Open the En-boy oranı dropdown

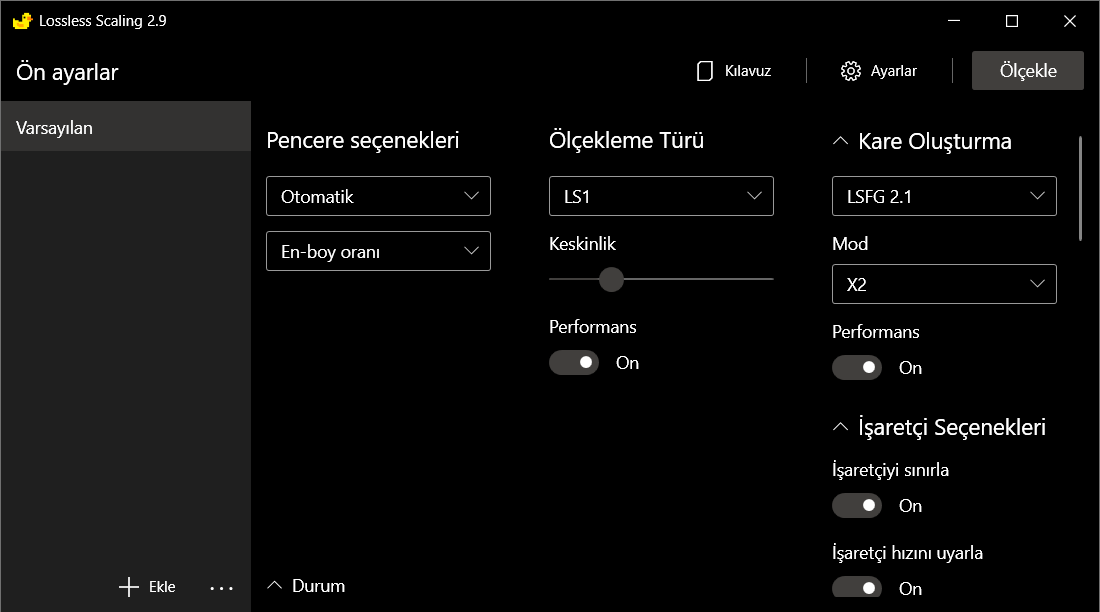378,251
